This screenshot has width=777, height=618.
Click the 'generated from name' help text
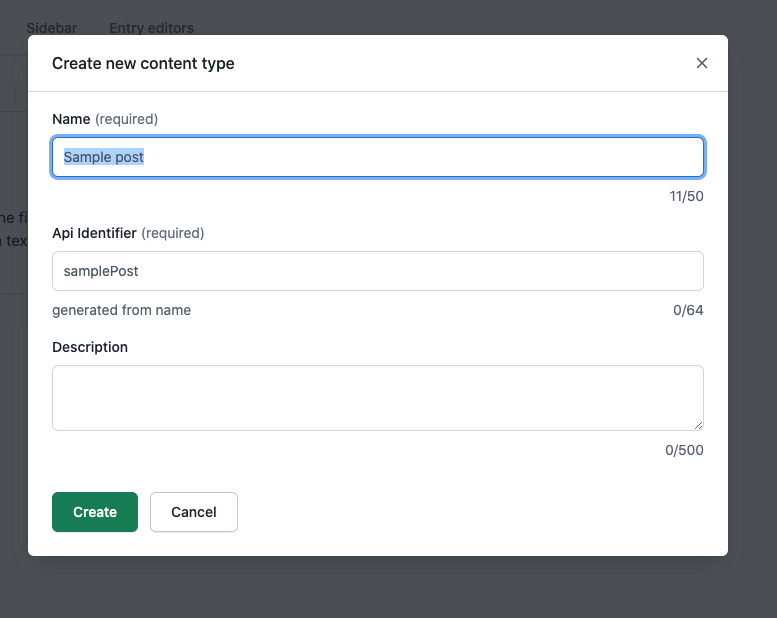click(x=121, y=310)
